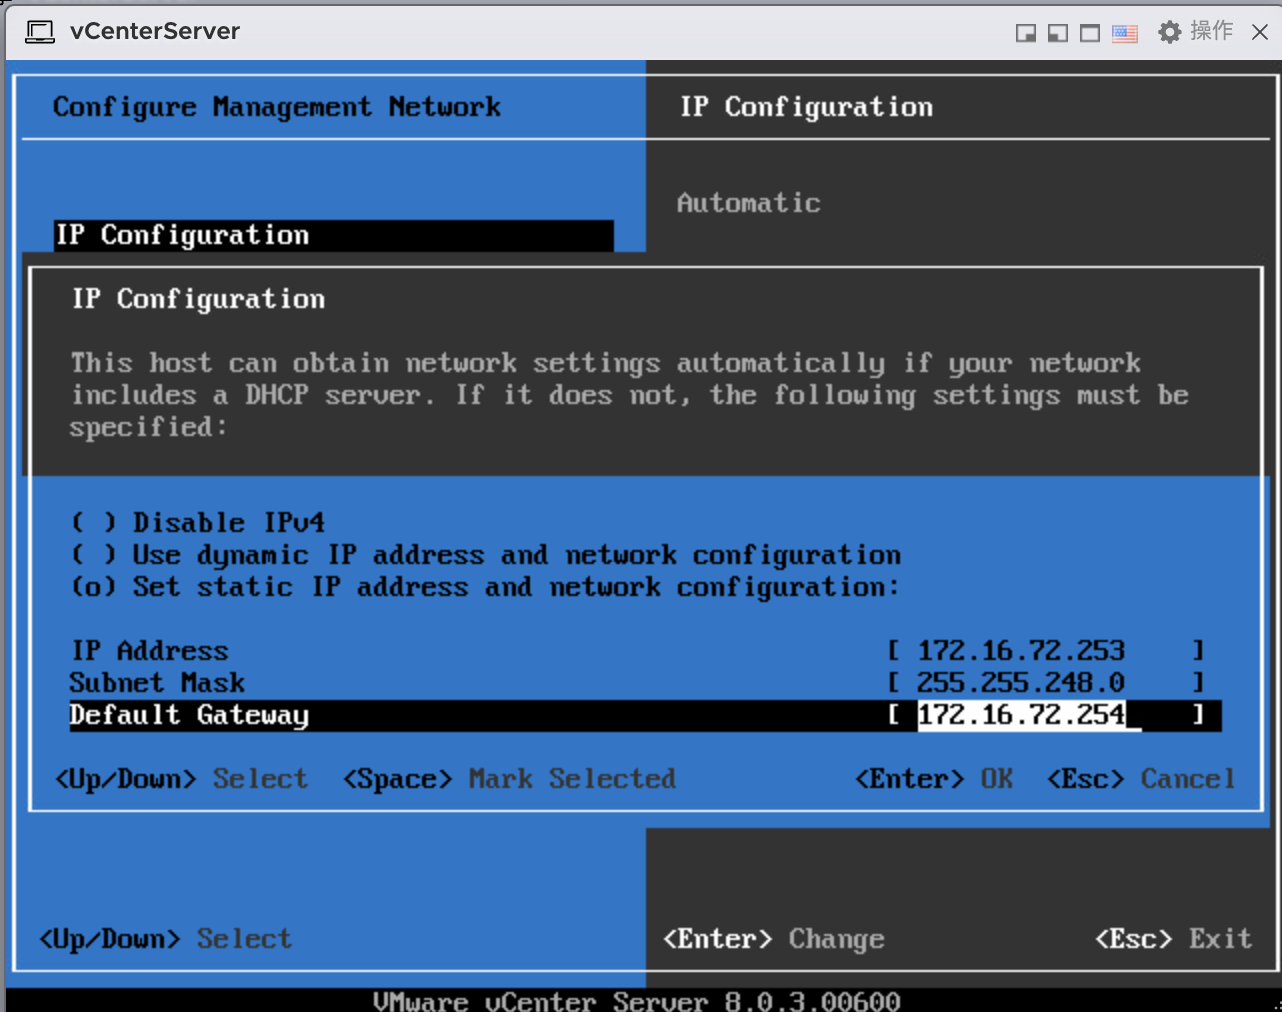The height and width of the screenshot is (1012, 1282).
Task: Click the Configure Management Network heading
Action: [277, 107]
